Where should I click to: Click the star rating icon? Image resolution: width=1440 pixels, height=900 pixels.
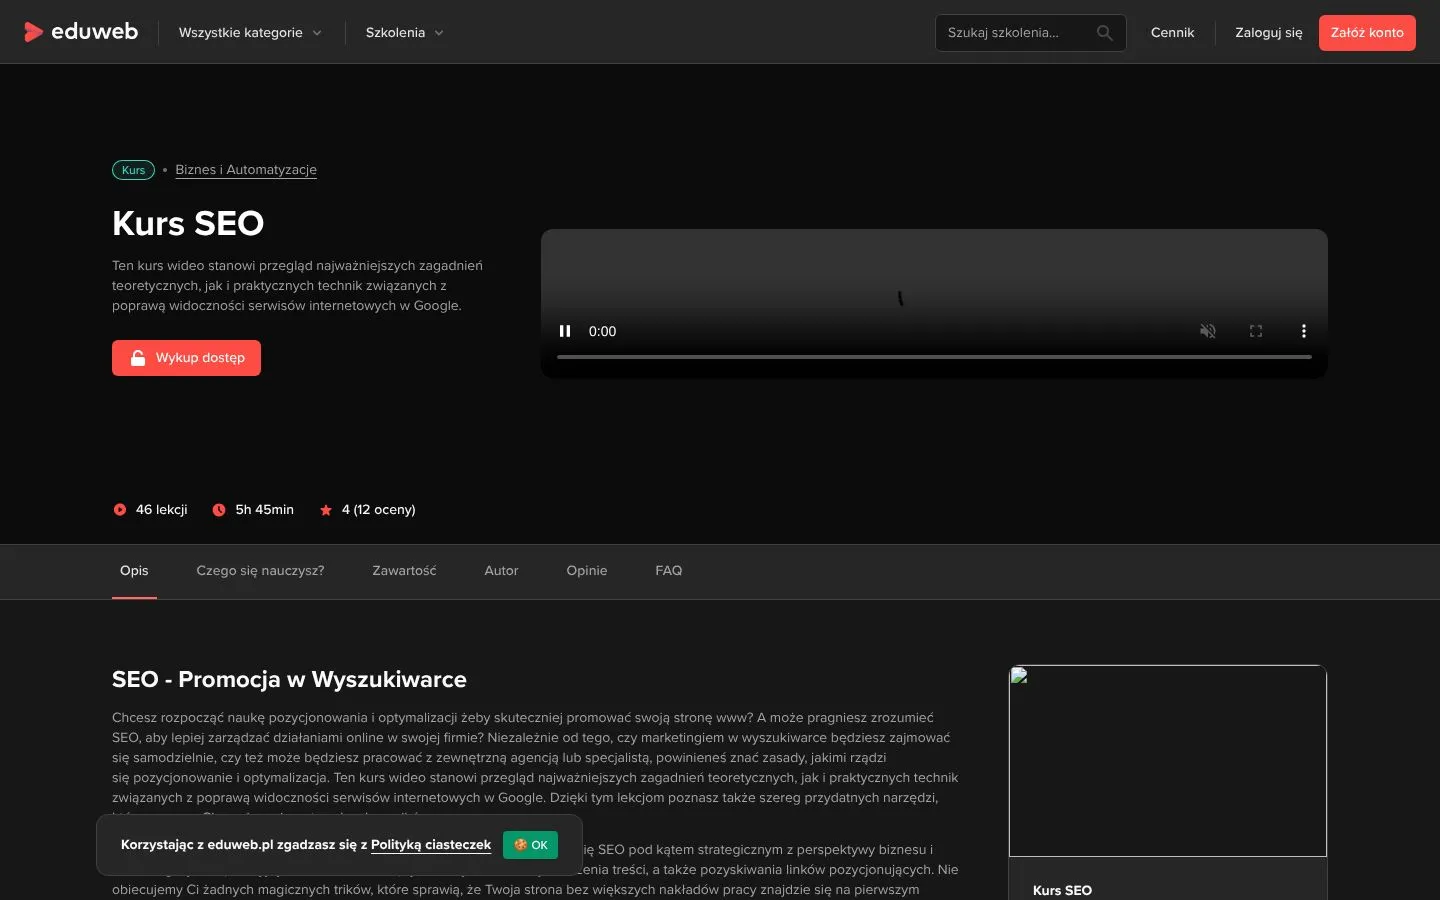click(x=326, y=510)
